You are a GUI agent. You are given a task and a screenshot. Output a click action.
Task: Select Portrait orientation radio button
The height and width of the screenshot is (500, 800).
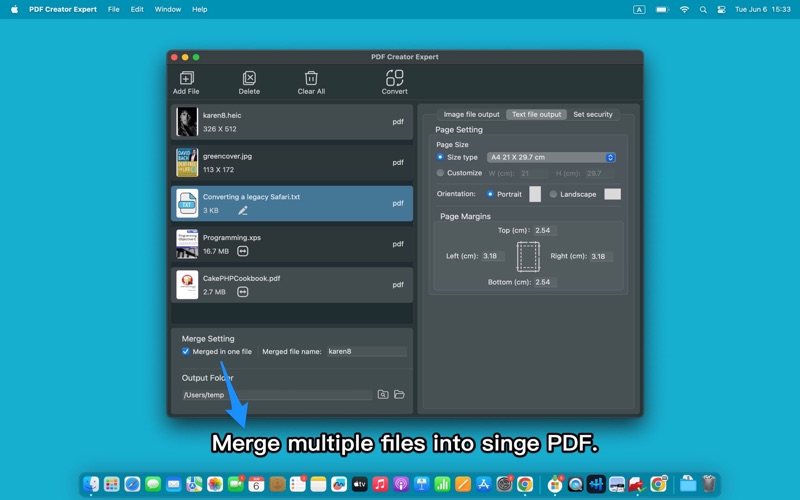coord(490,194)
